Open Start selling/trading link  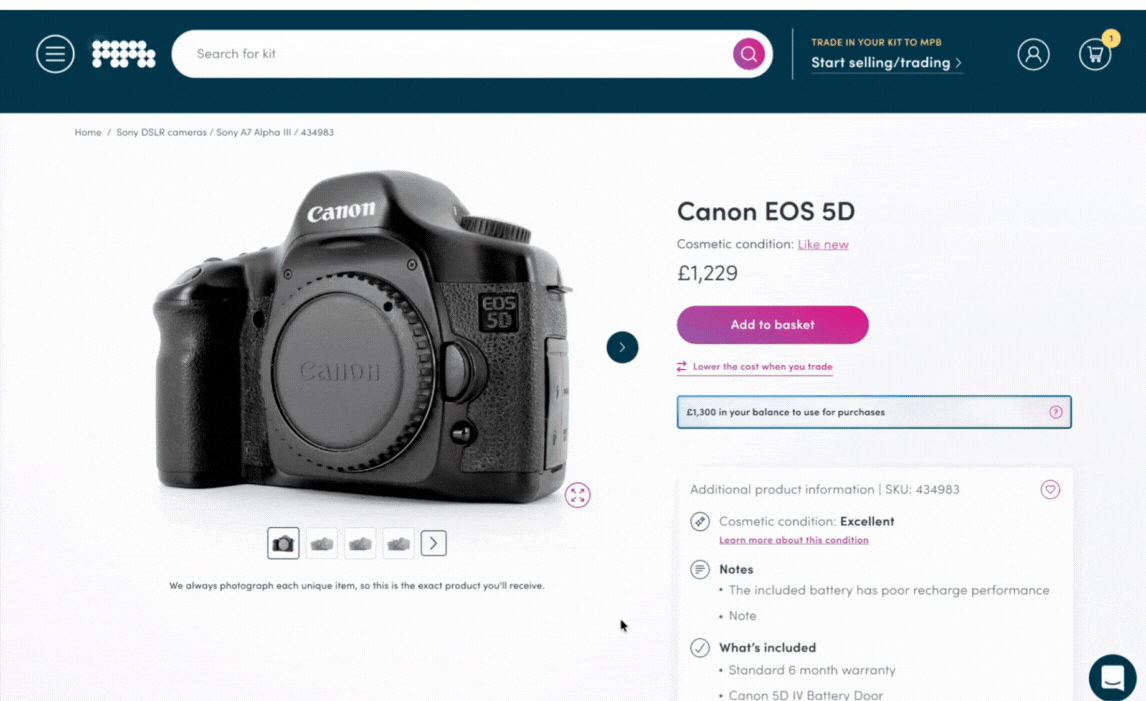886,63
